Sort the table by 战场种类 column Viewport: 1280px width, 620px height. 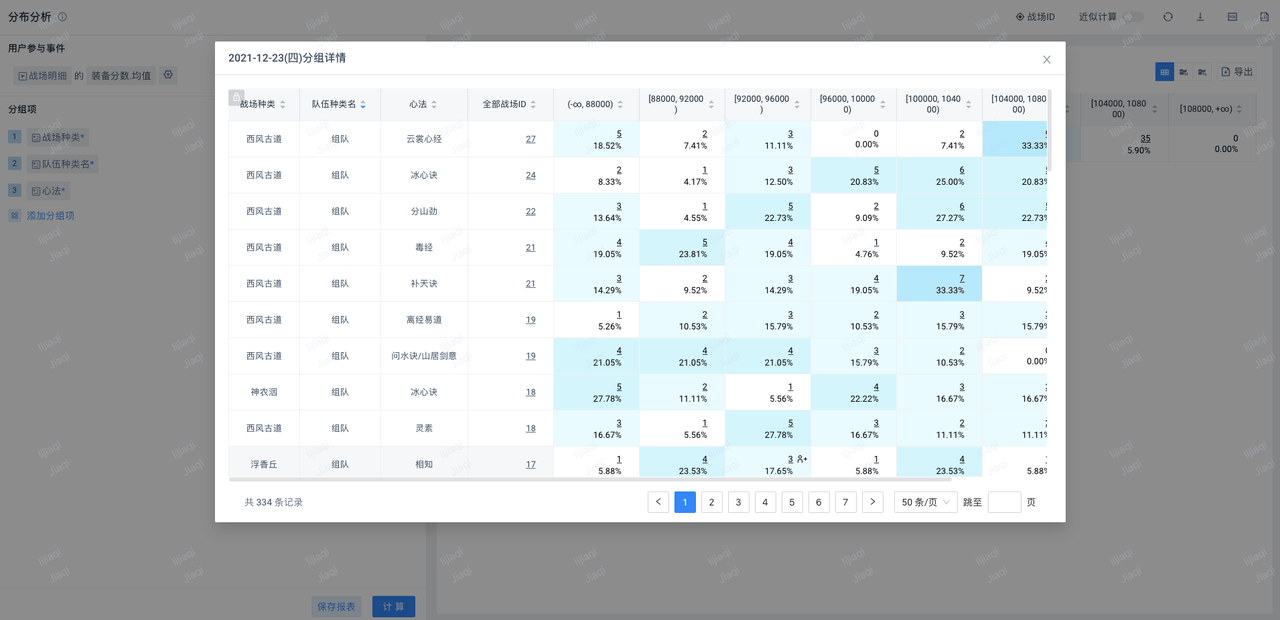point(282,104)
